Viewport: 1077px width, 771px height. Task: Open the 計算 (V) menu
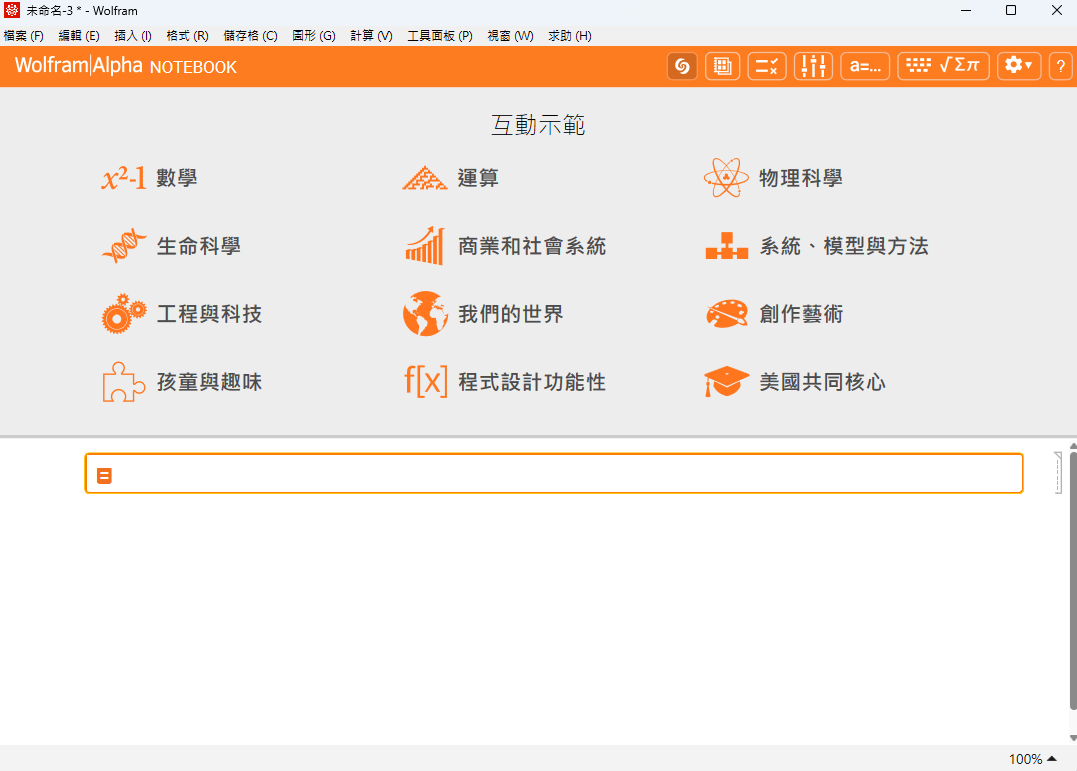(x=372, y=36)
